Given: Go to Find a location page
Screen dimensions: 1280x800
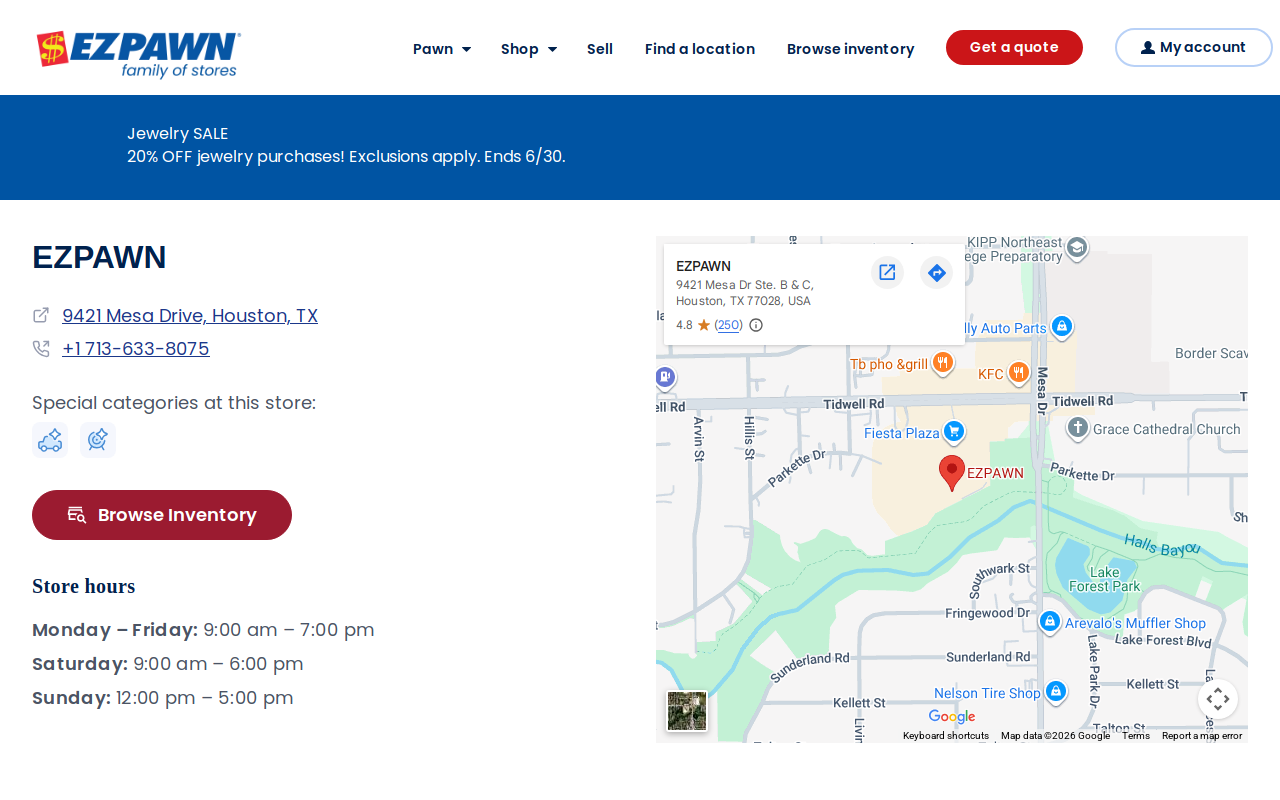Looking at the screenshot, I should tap(700, 49).
